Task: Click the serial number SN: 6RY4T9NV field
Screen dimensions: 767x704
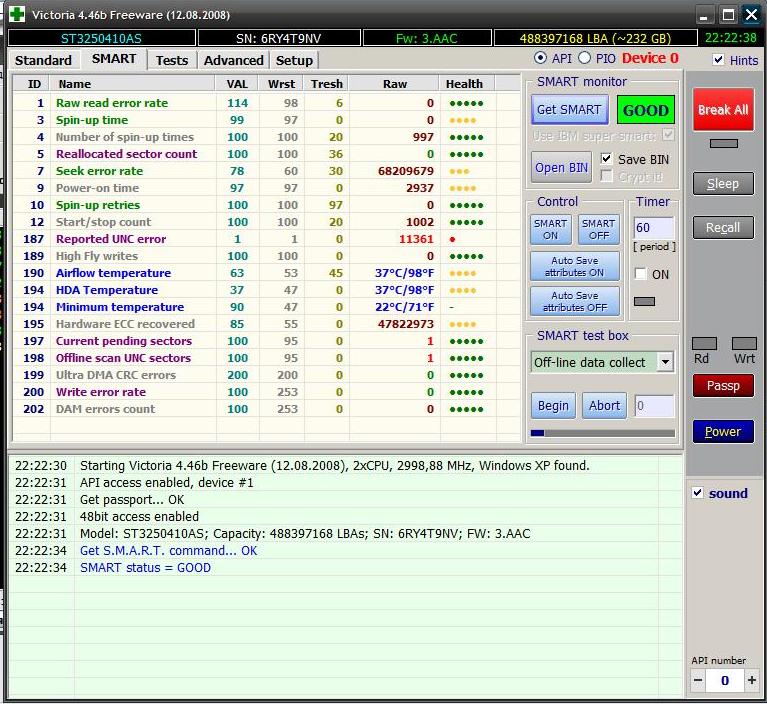Action: [279, 38]
